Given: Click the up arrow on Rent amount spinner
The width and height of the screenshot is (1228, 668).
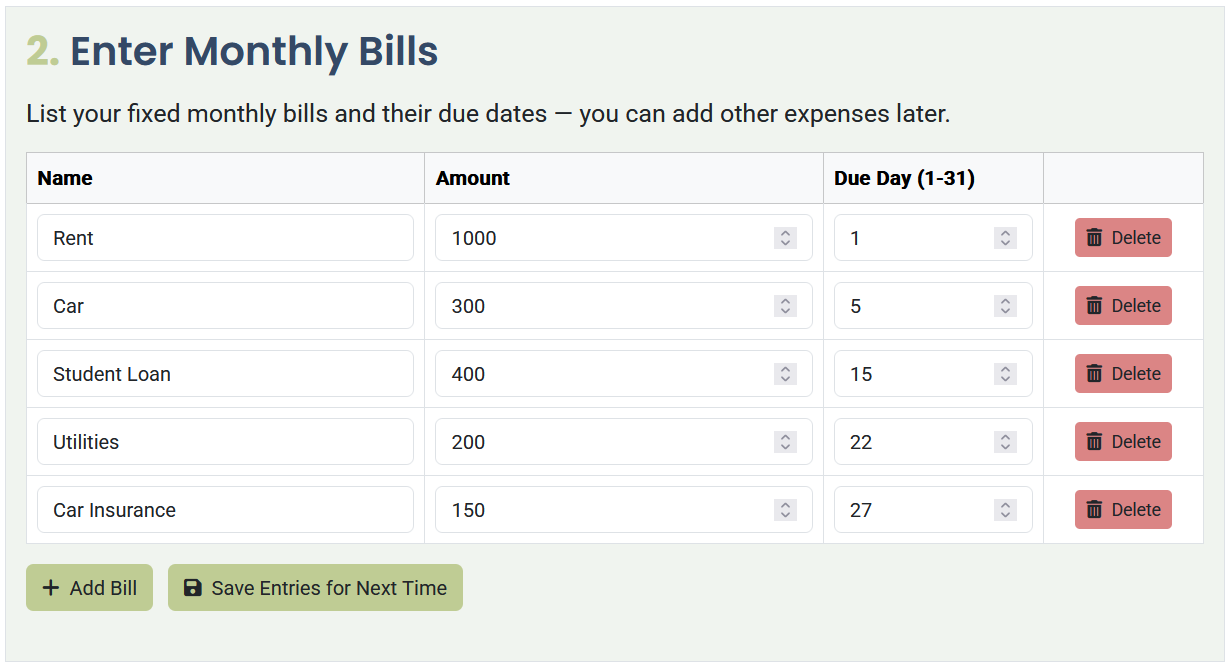Looking at the screenshot, I should pyautogui.click(x=786, y=232).
